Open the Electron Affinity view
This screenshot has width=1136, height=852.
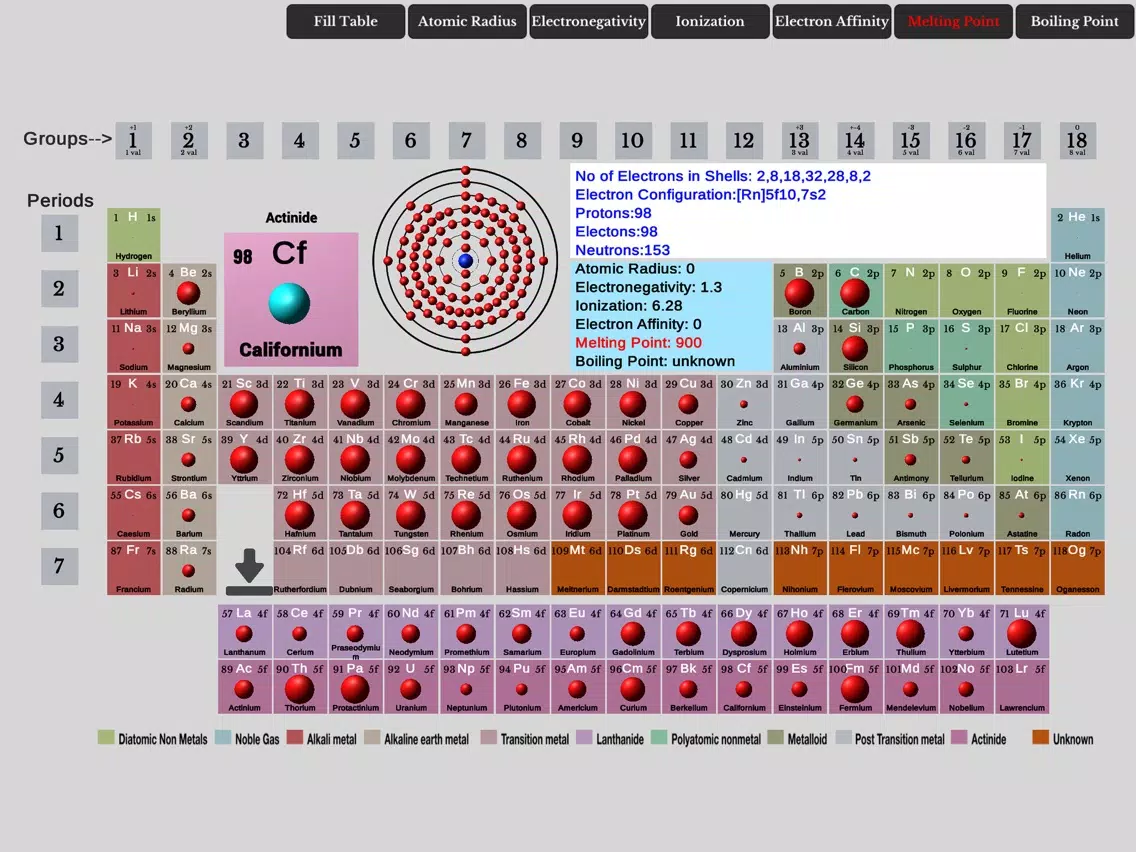pyautogui.click(x=832, y=21)
